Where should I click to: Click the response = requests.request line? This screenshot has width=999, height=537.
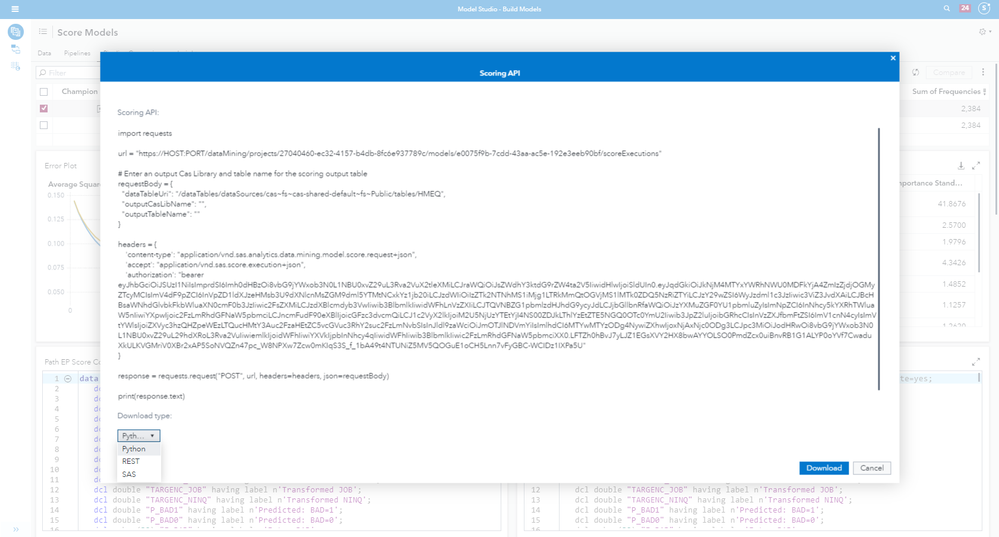point(253,376)
